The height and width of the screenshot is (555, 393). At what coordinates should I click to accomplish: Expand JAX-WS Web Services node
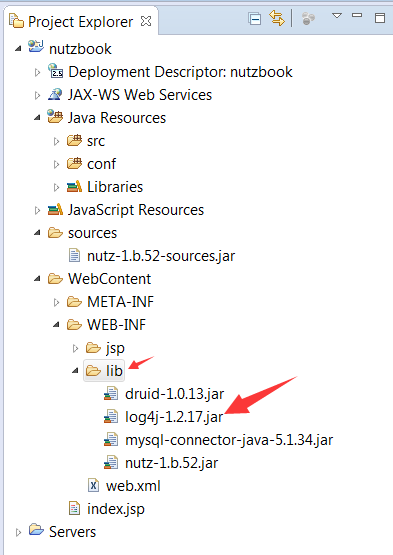pyautogui.click(x=37, y=95)
